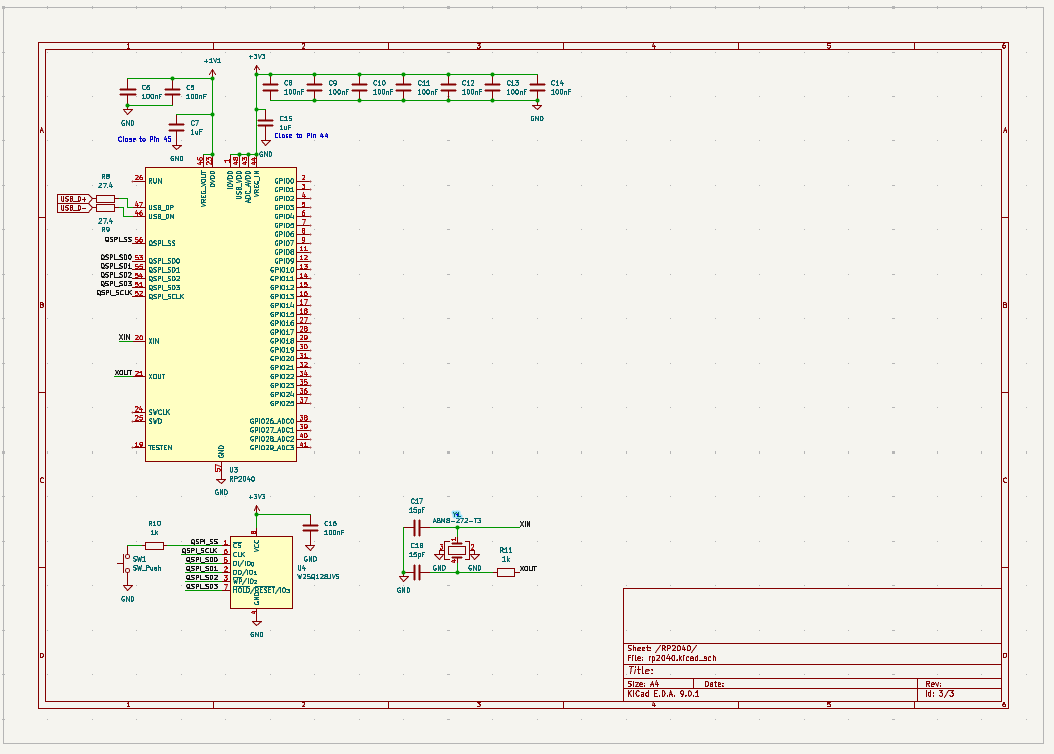Select the ABM8-272-T3 crystal symbol Y4
This screenshot has width=1054, height=754.
(x=457, y=551)
